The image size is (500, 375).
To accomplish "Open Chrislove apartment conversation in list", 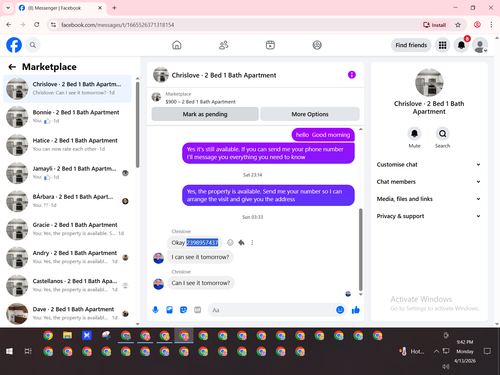I will (68, 89).
